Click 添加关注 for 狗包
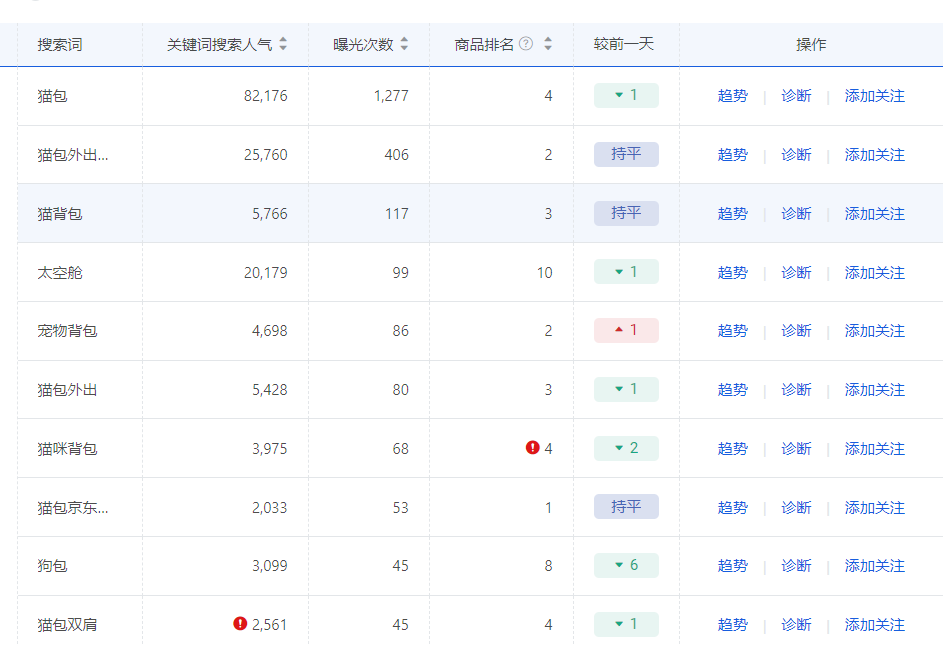Viewport: 947px width, 645px height. tap(874, 566)
